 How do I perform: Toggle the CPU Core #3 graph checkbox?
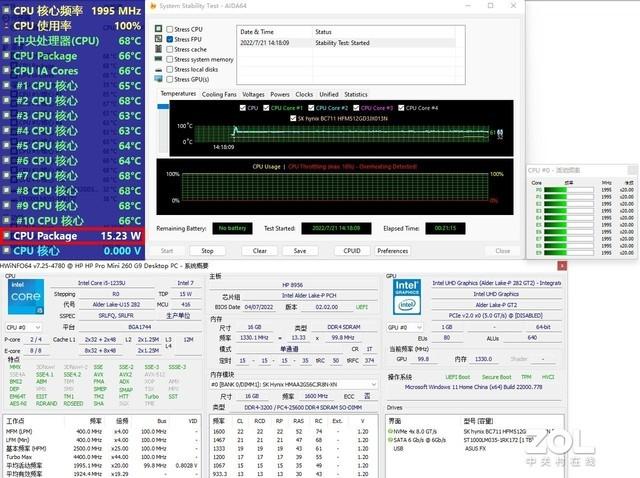tap(356, 108)
